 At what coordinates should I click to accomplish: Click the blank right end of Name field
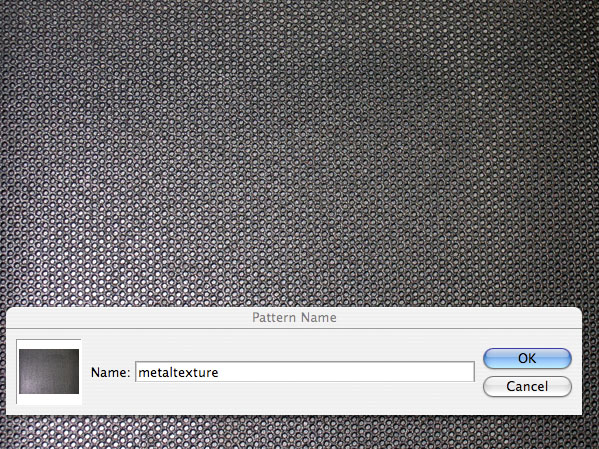[x=420, y=372]
